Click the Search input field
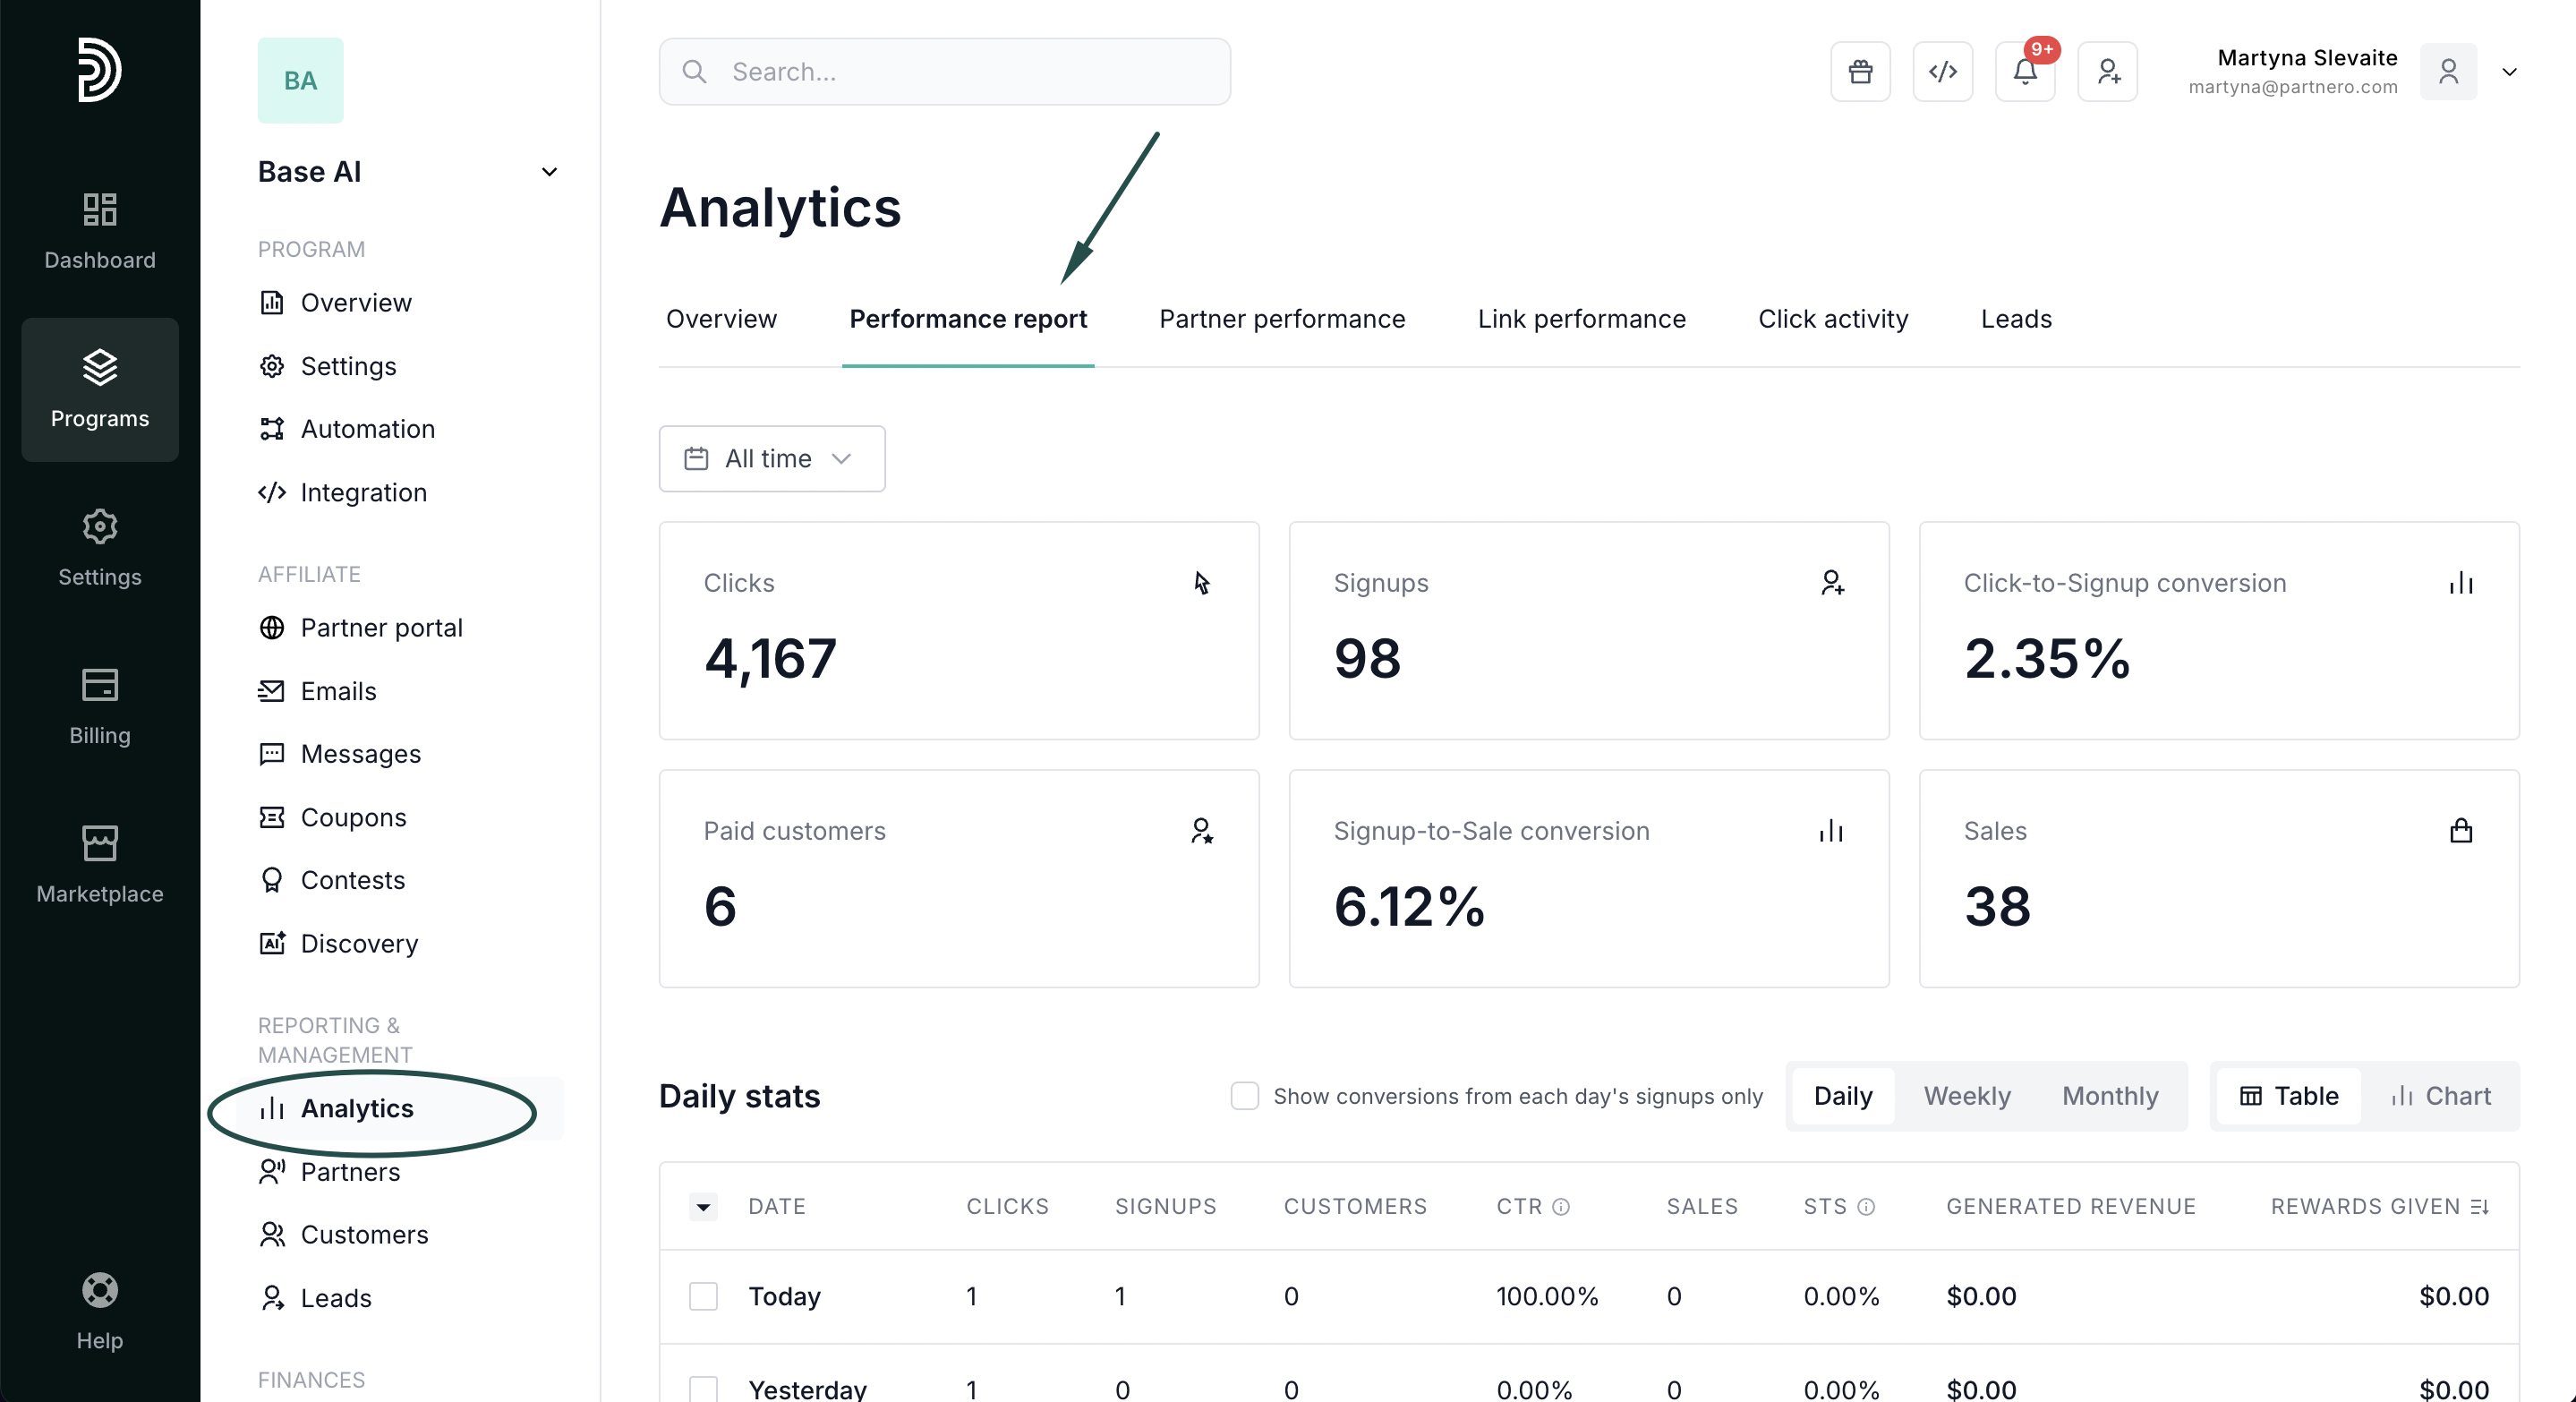Screen dimensions: 2576x1402 [x=944, y=72]
